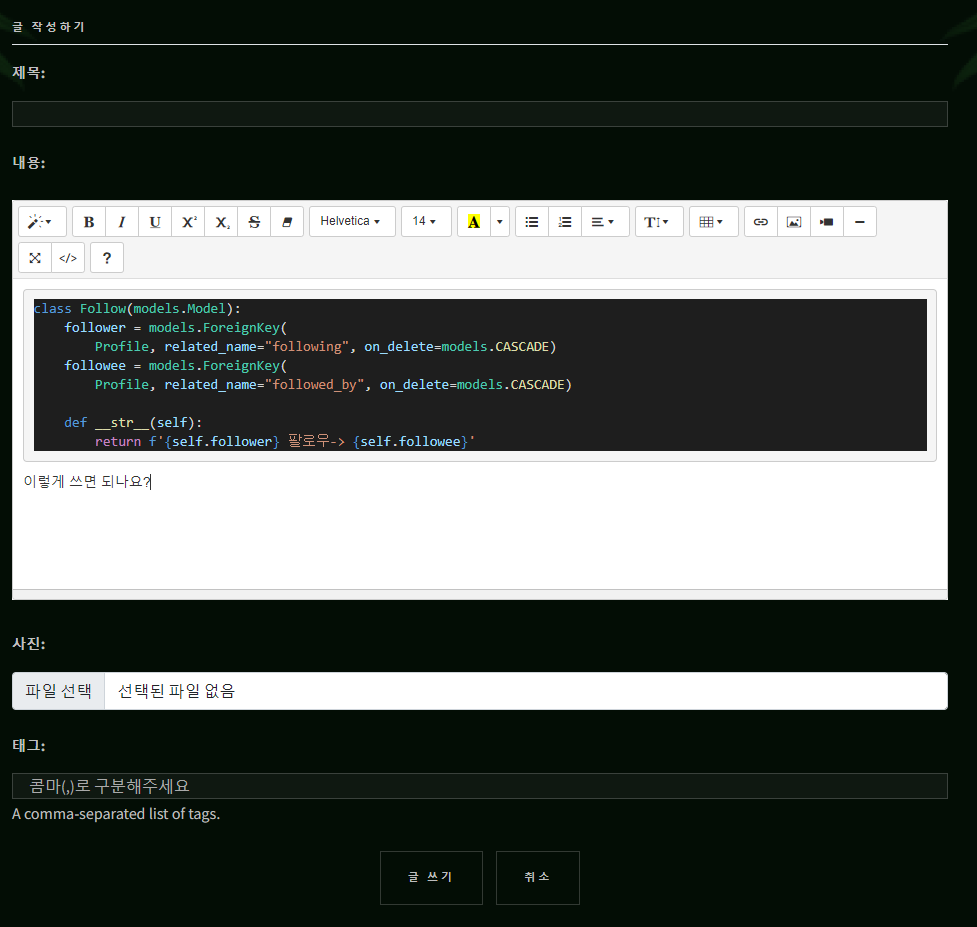Open the editor help dialog
The image size is (977, 927).
point(107,258)
